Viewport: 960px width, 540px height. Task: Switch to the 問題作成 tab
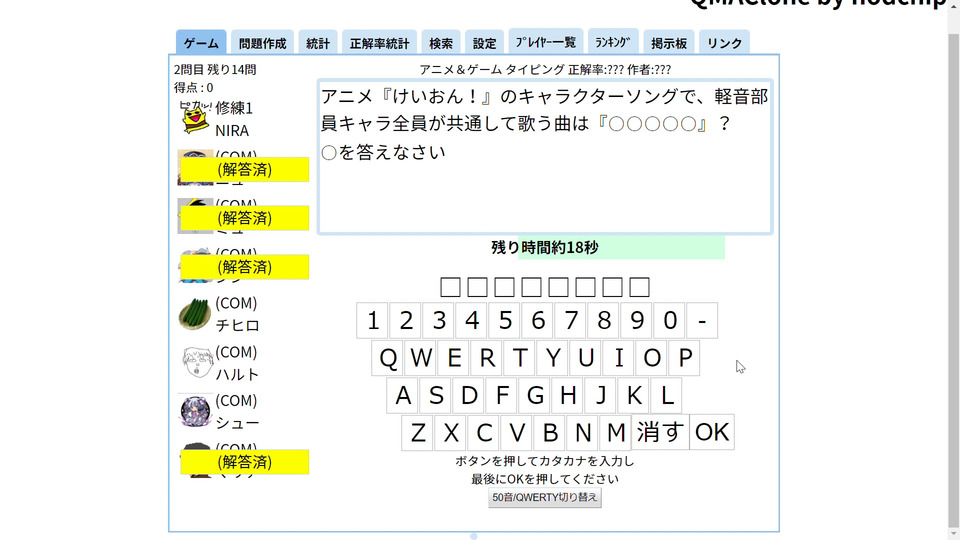point(263,43)
